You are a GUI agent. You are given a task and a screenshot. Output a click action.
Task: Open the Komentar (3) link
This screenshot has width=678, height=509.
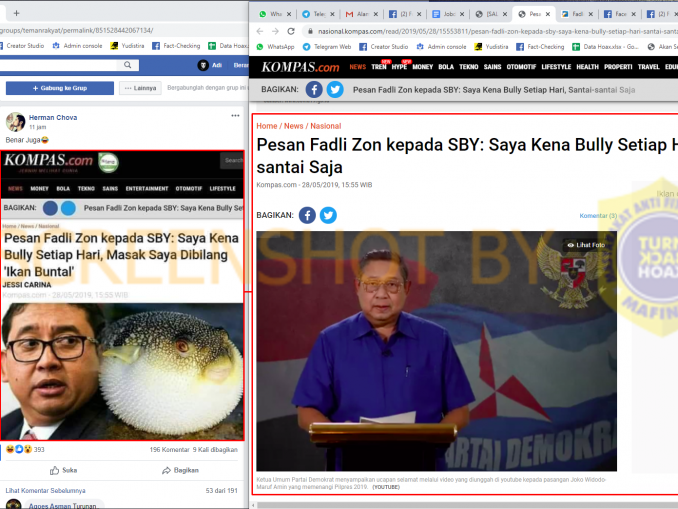pos(598,215)
